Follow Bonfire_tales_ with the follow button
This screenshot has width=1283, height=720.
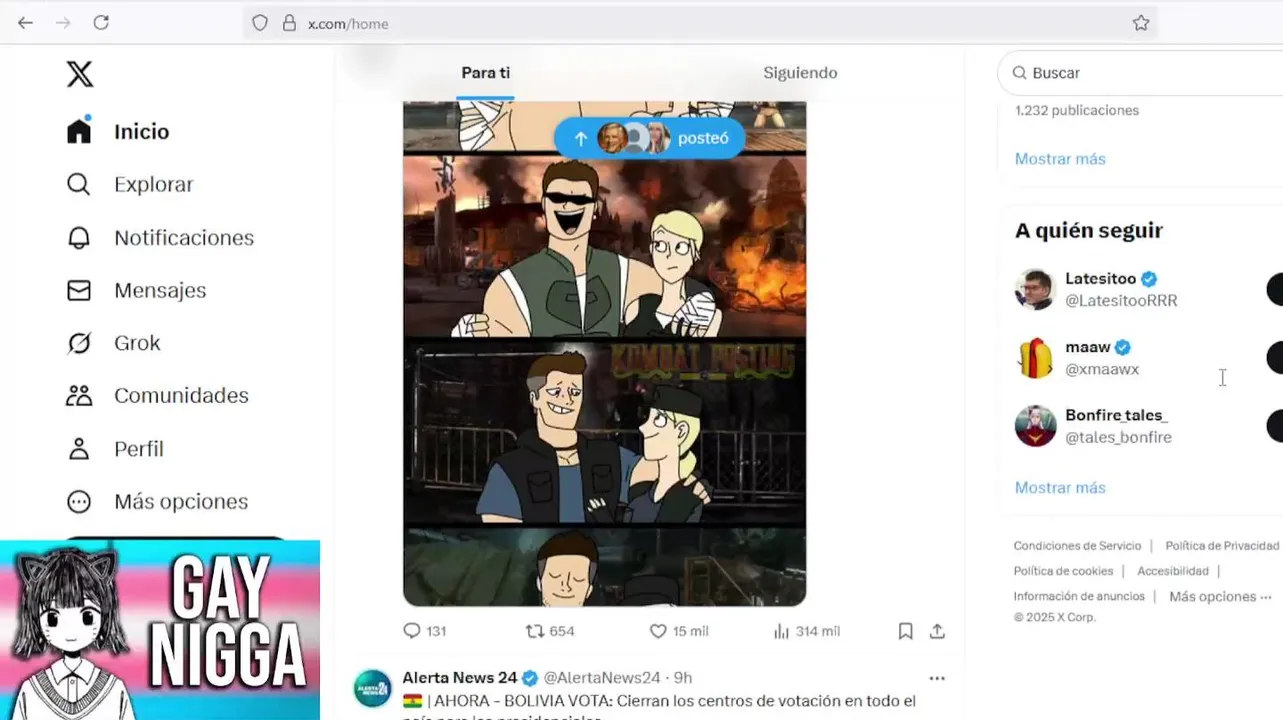(1275, 426)
